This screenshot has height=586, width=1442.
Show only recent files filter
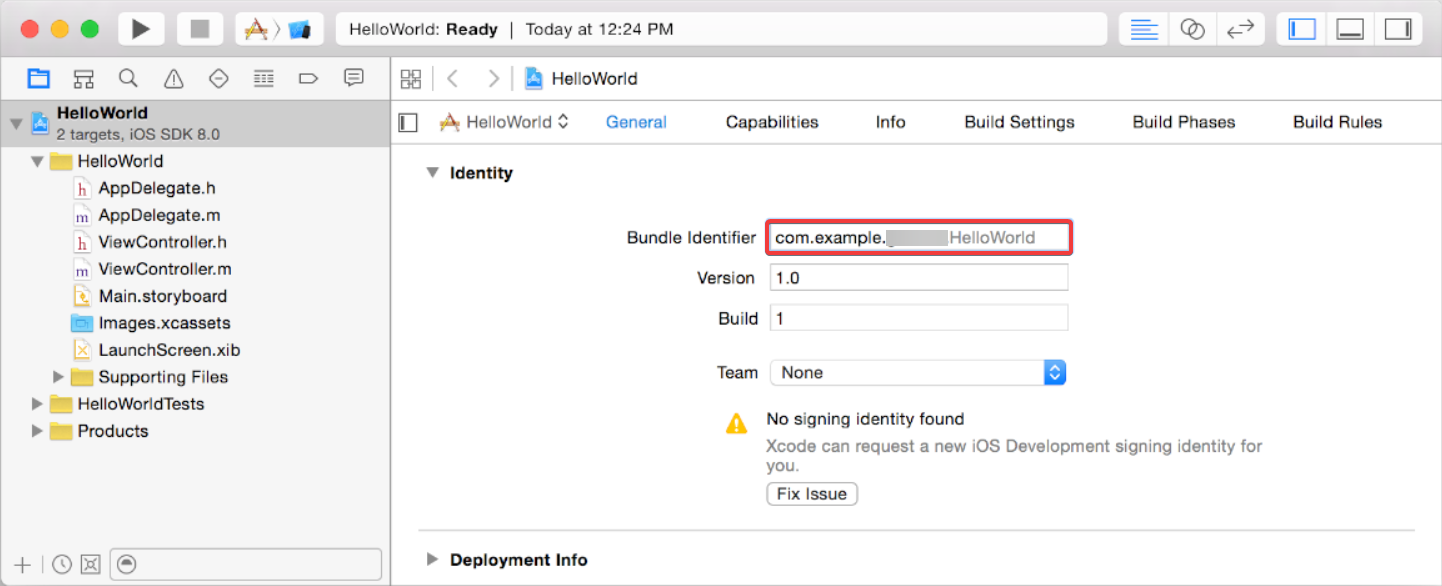(62, 564)
